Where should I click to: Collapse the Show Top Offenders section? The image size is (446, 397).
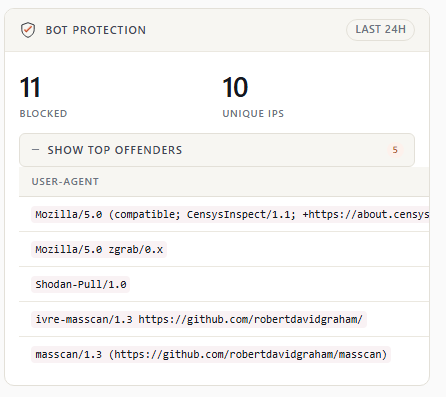[217, 150]
